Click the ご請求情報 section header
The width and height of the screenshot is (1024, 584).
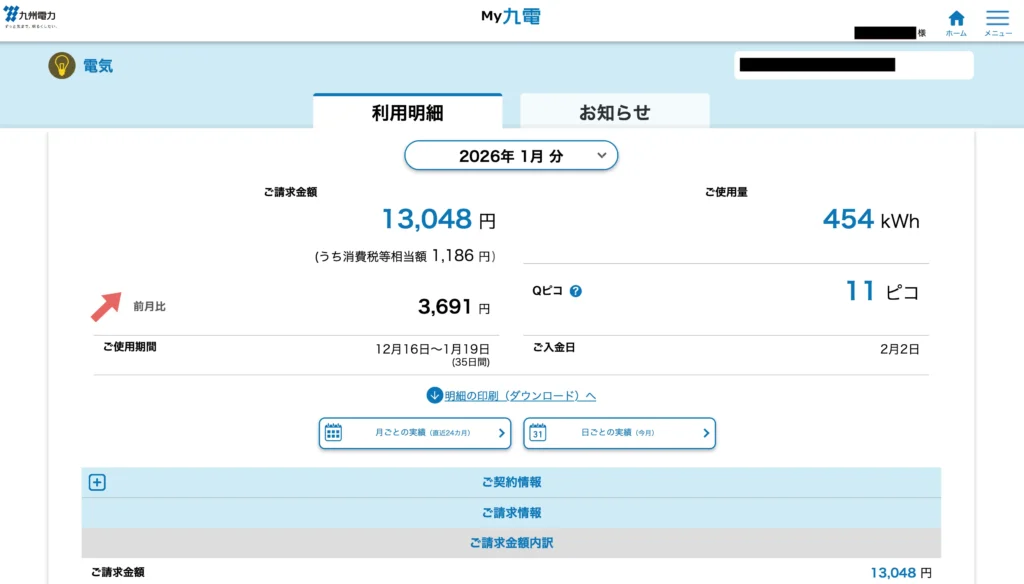511,513
